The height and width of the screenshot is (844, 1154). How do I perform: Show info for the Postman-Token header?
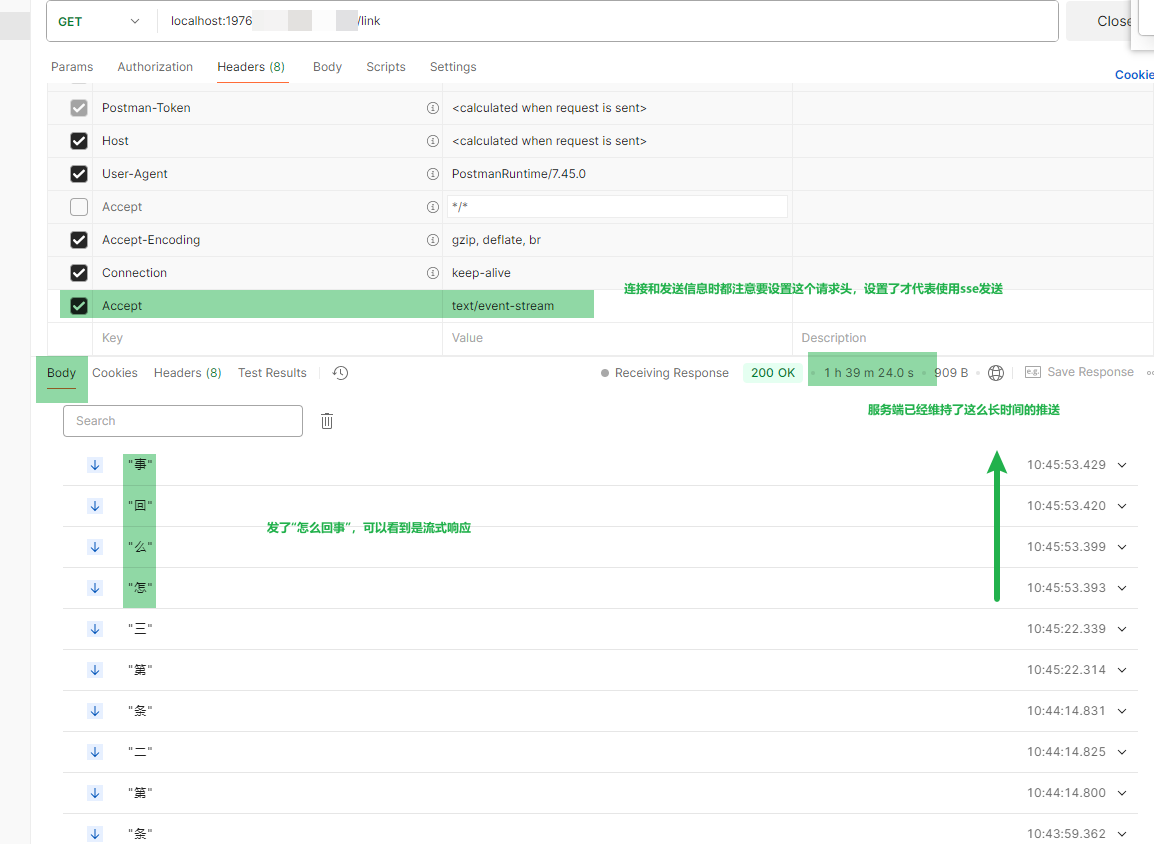[433, 108]
